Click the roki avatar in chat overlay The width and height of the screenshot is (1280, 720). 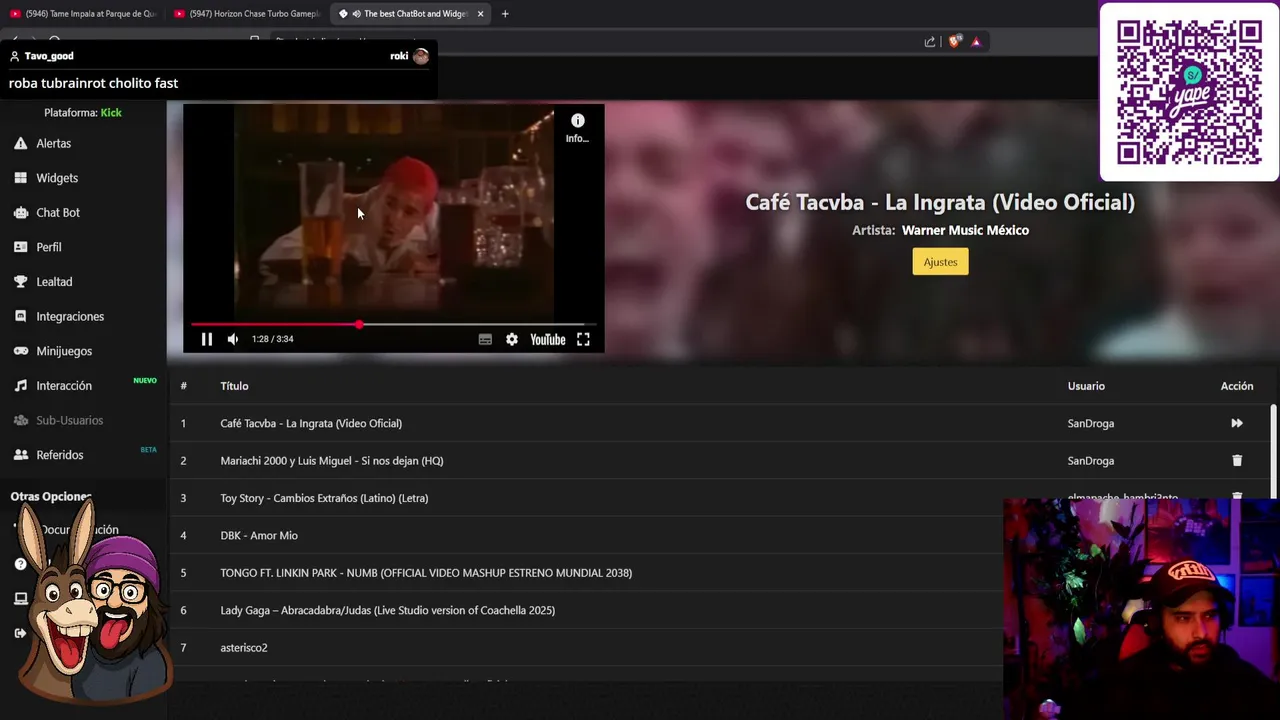click(421, 56)
